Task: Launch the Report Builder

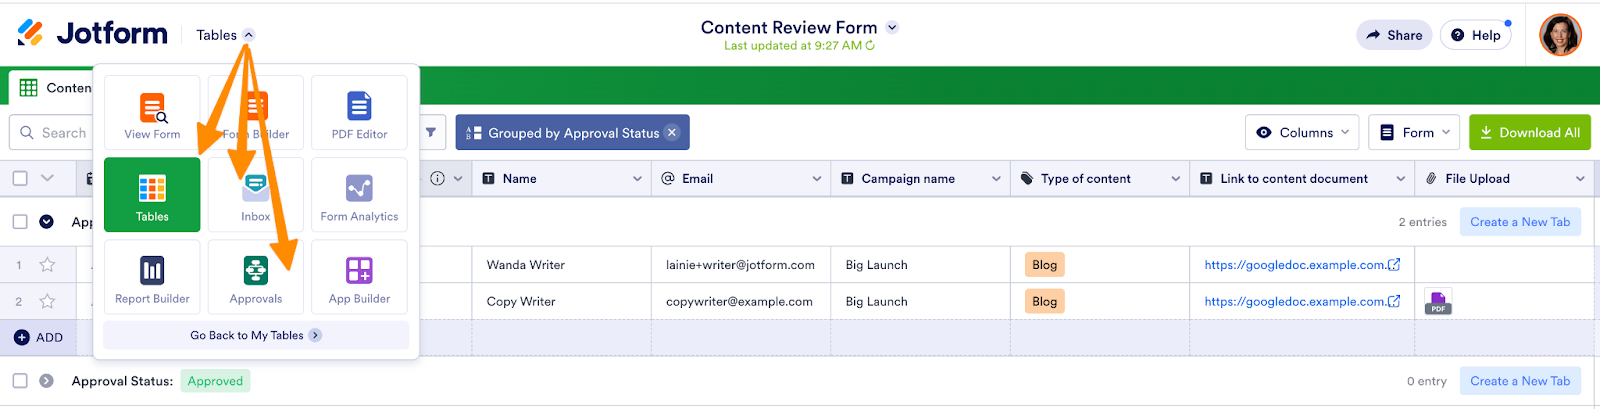Action: click(152, 278)
